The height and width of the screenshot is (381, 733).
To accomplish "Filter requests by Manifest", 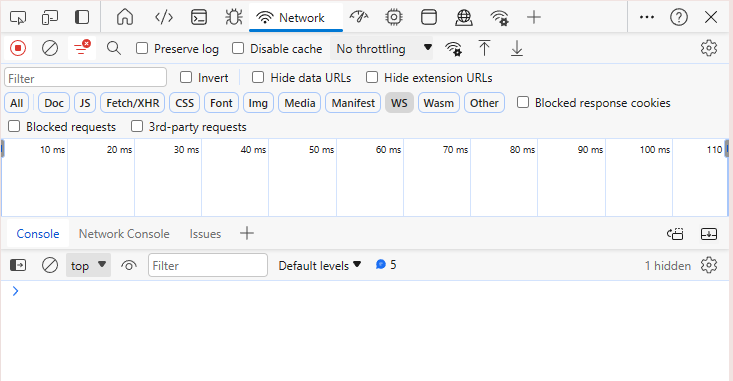I will 353,103.
